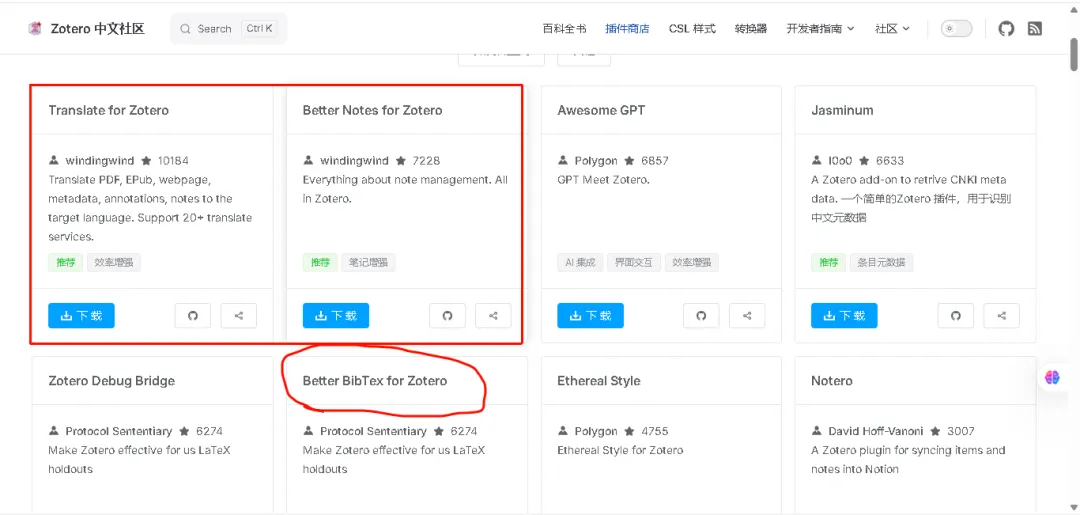This screenshot has height=515, width=1080.
Task: Click 条目元数据 tag on Jasminum card
Action: coord(882,262)
